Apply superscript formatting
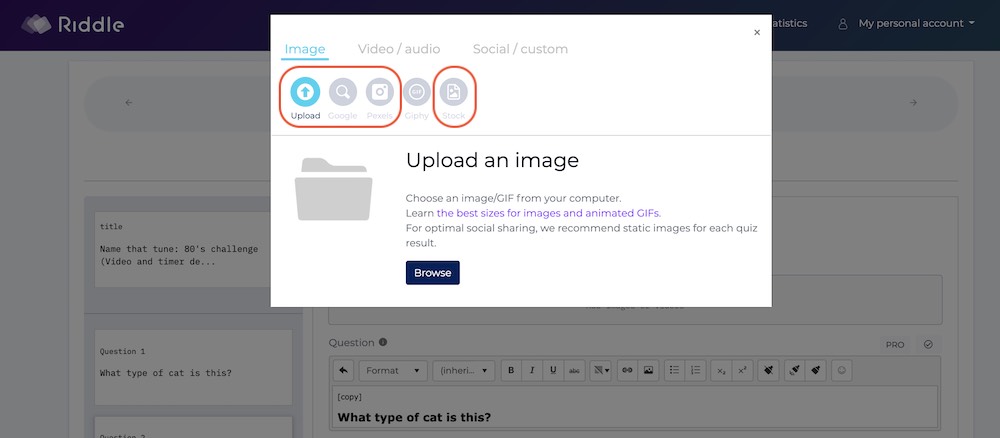The width and height of the screenshot is (1000, 438). click(742, 370)
